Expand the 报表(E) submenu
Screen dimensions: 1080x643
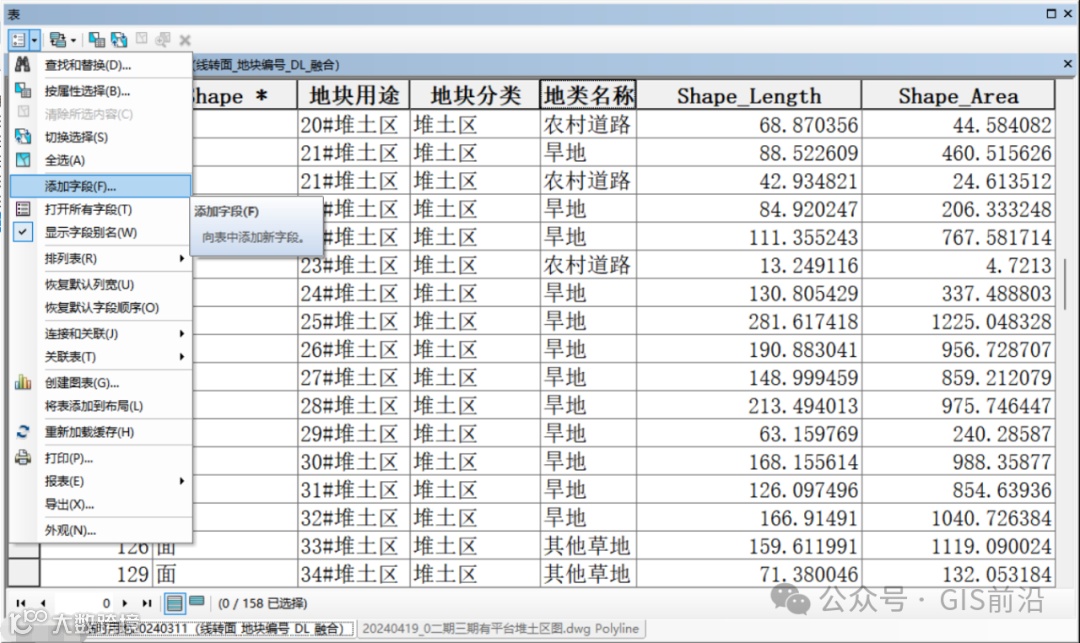coord(101,481)
